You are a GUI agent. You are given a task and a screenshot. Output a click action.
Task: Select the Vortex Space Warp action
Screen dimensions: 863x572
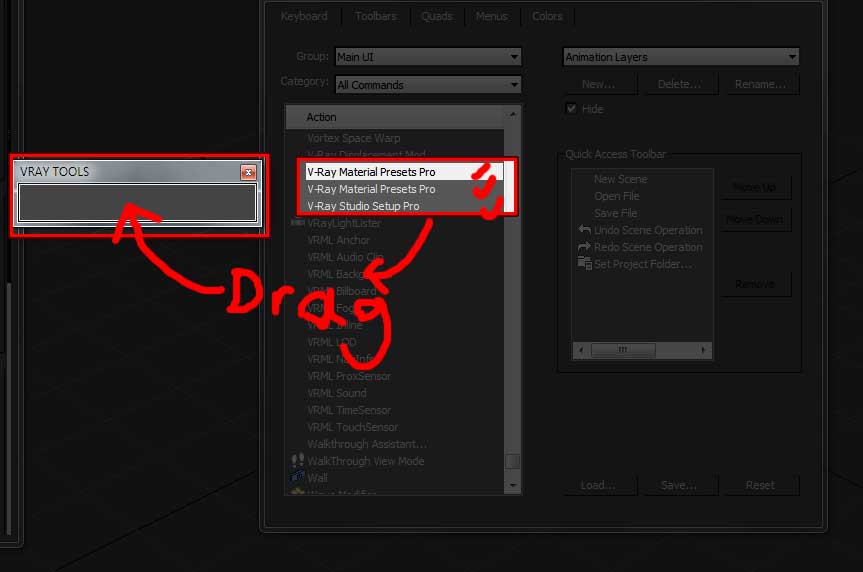tap(353, 138)
